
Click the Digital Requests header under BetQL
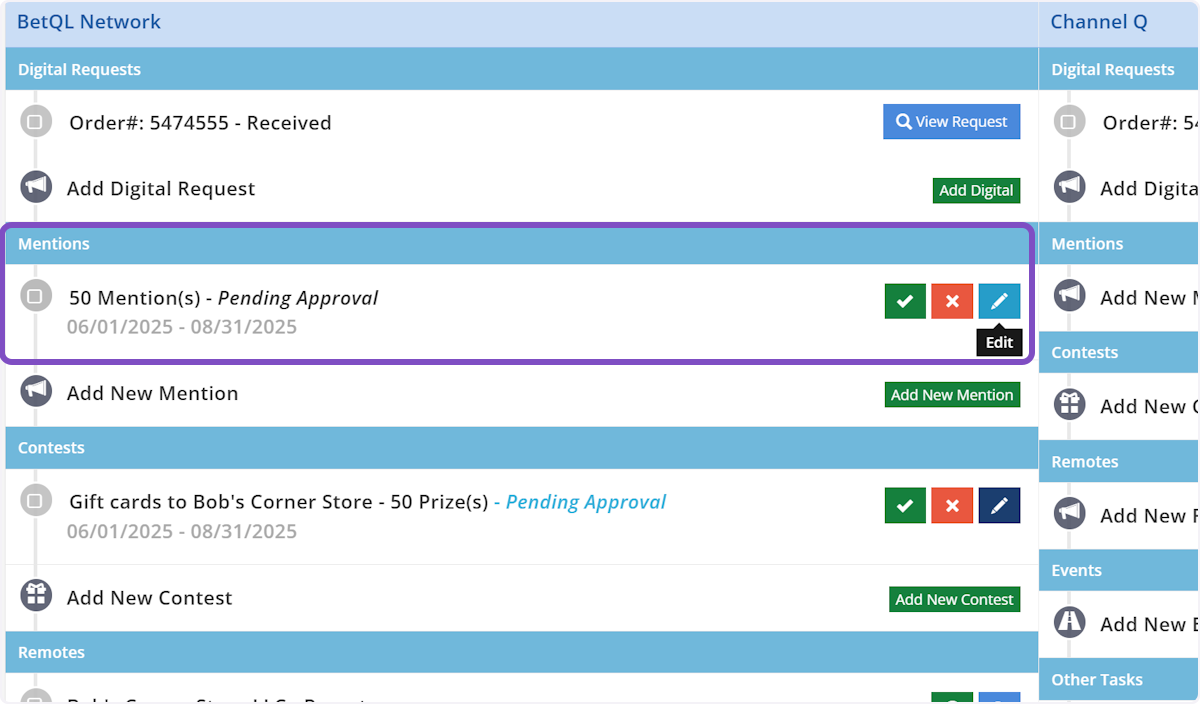tap(80, 70)
